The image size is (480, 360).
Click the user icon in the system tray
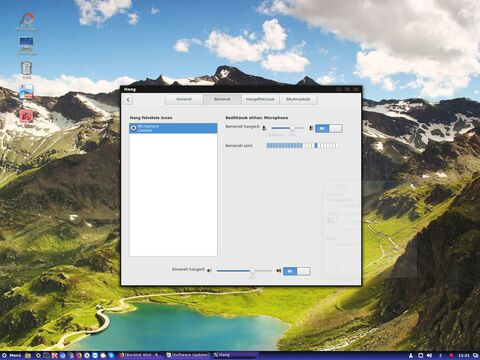[x=411, y=356]
